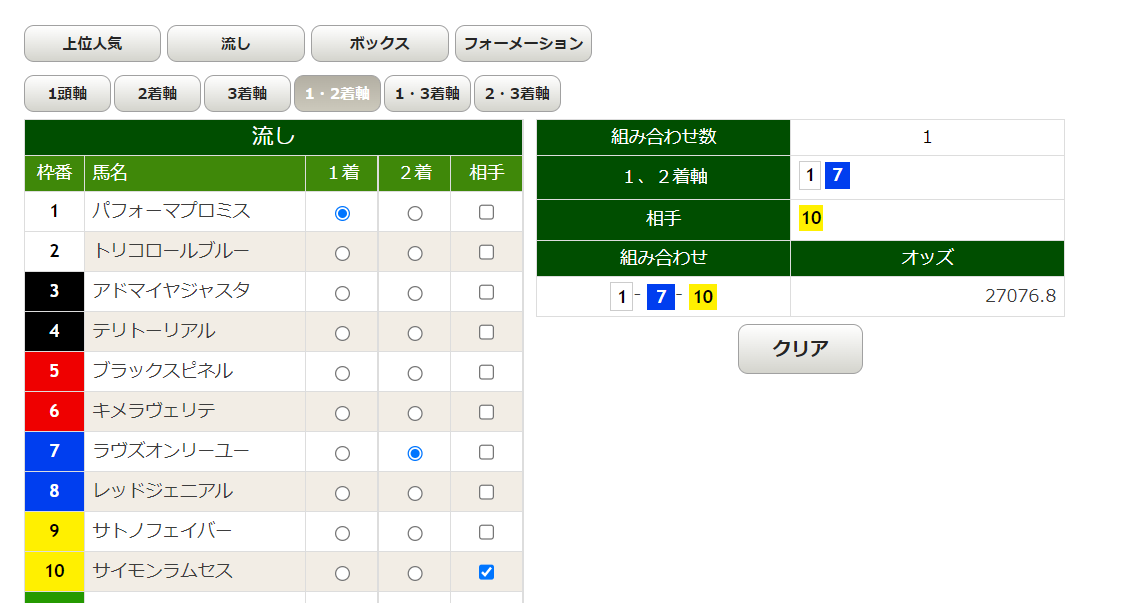Screen dimensions: 1127x603
Task: Set トリコロールブルー as 1着
Action: (343, 253)
